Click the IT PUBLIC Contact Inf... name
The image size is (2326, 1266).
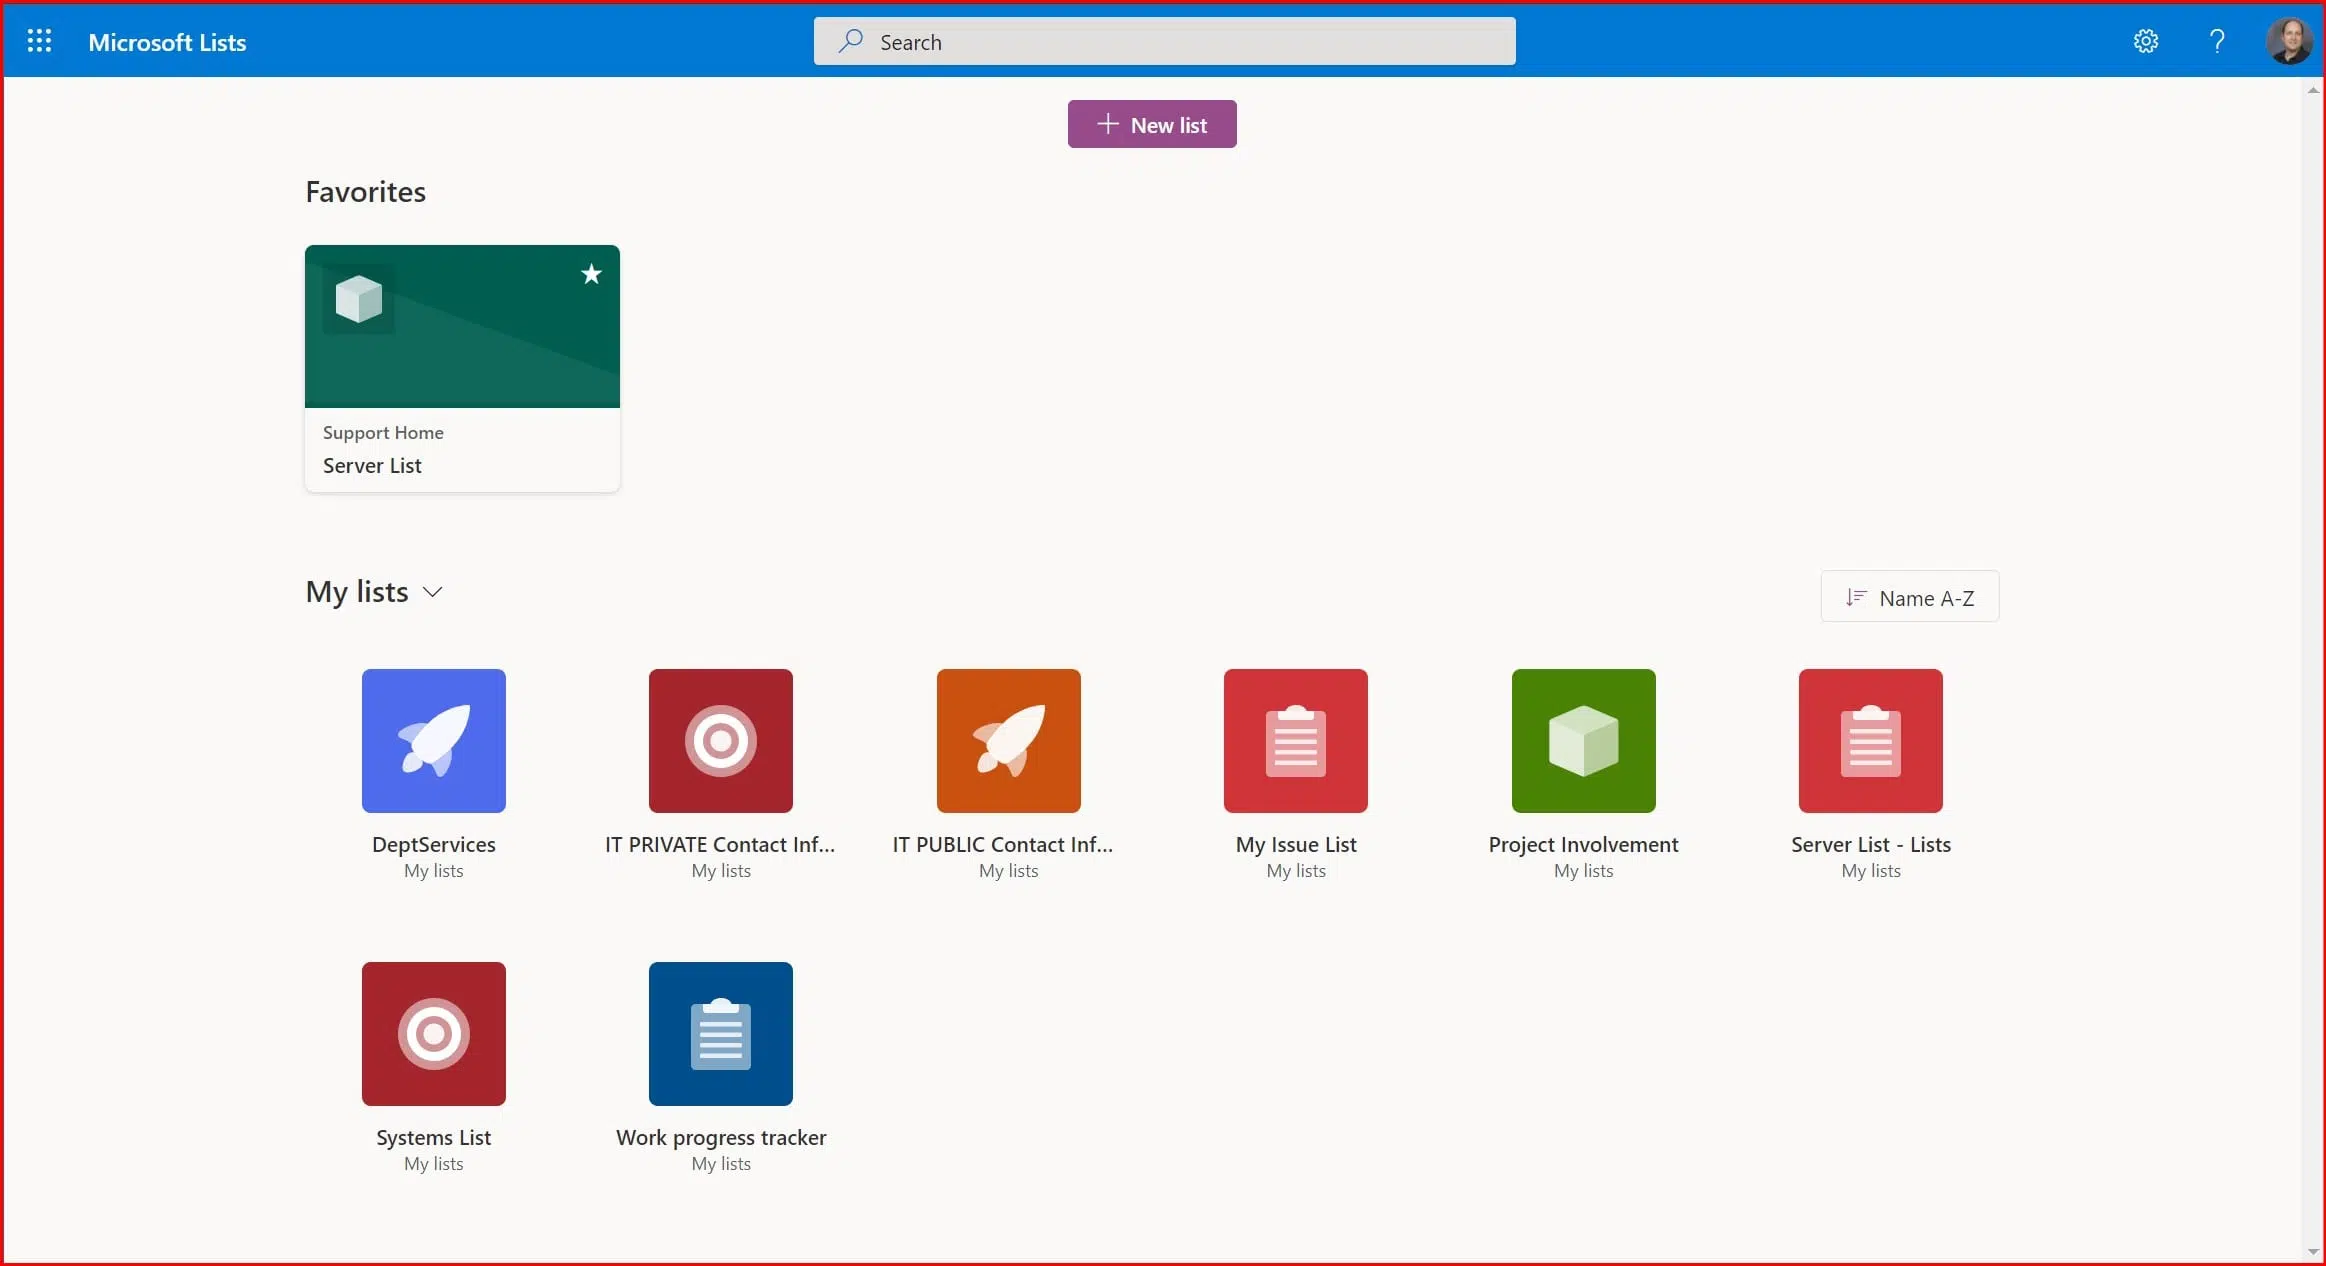(x=1003, y=845)
